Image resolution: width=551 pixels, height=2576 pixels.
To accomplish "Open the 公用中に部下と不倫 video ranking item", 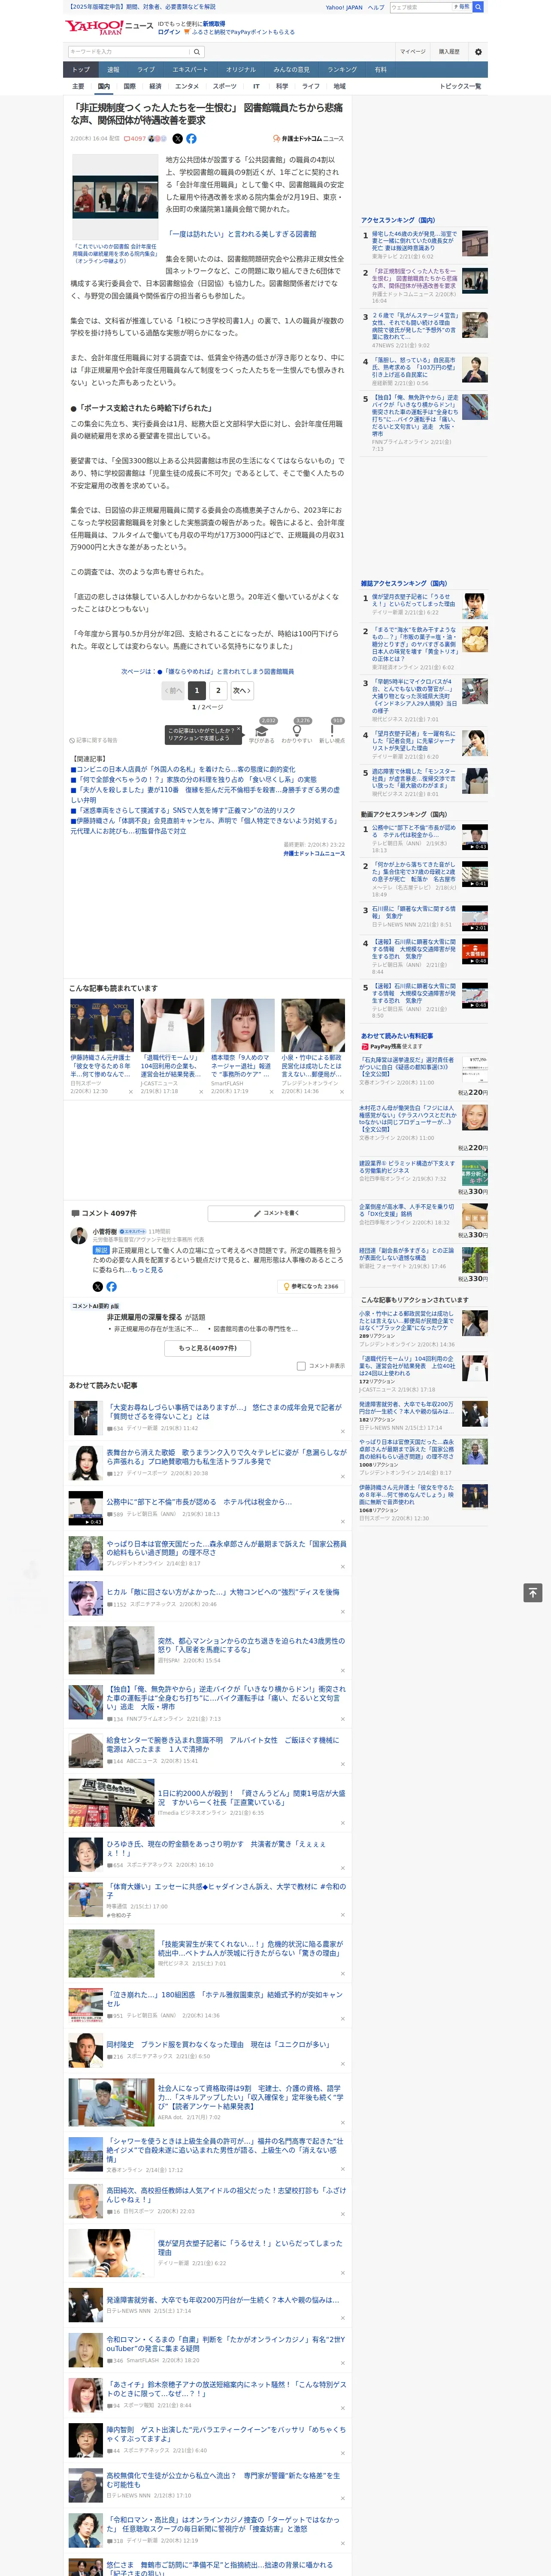I will 414,832.
